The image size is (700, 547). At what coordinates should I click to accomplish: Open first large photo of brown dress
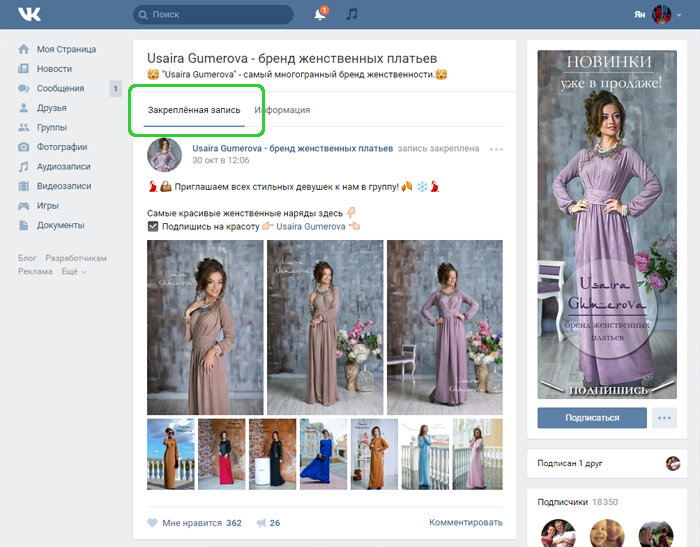205,327
